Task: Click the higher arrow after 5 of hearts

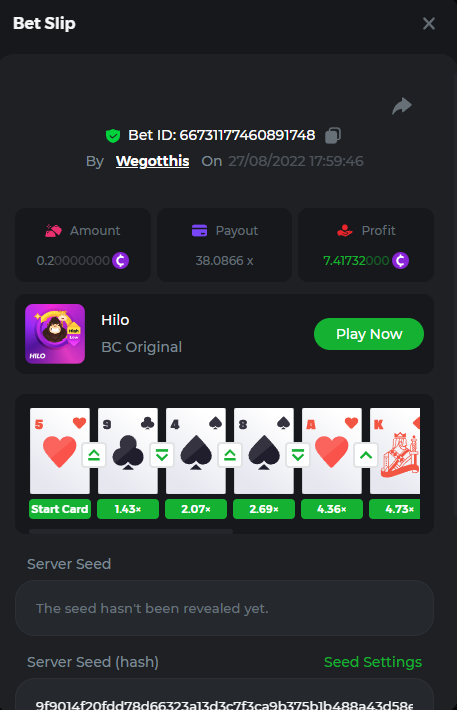Action: pos(94,455)
